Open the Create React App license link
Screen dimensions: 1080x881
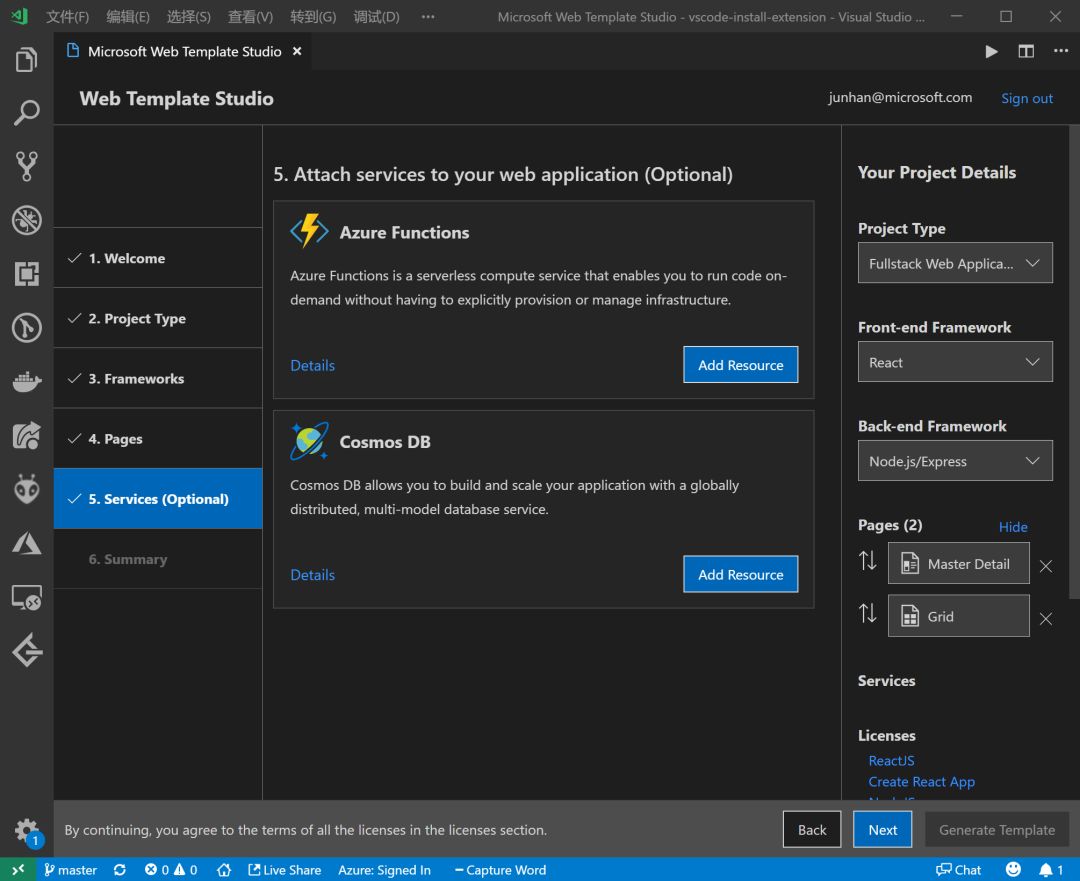click(x=922, y=782)
